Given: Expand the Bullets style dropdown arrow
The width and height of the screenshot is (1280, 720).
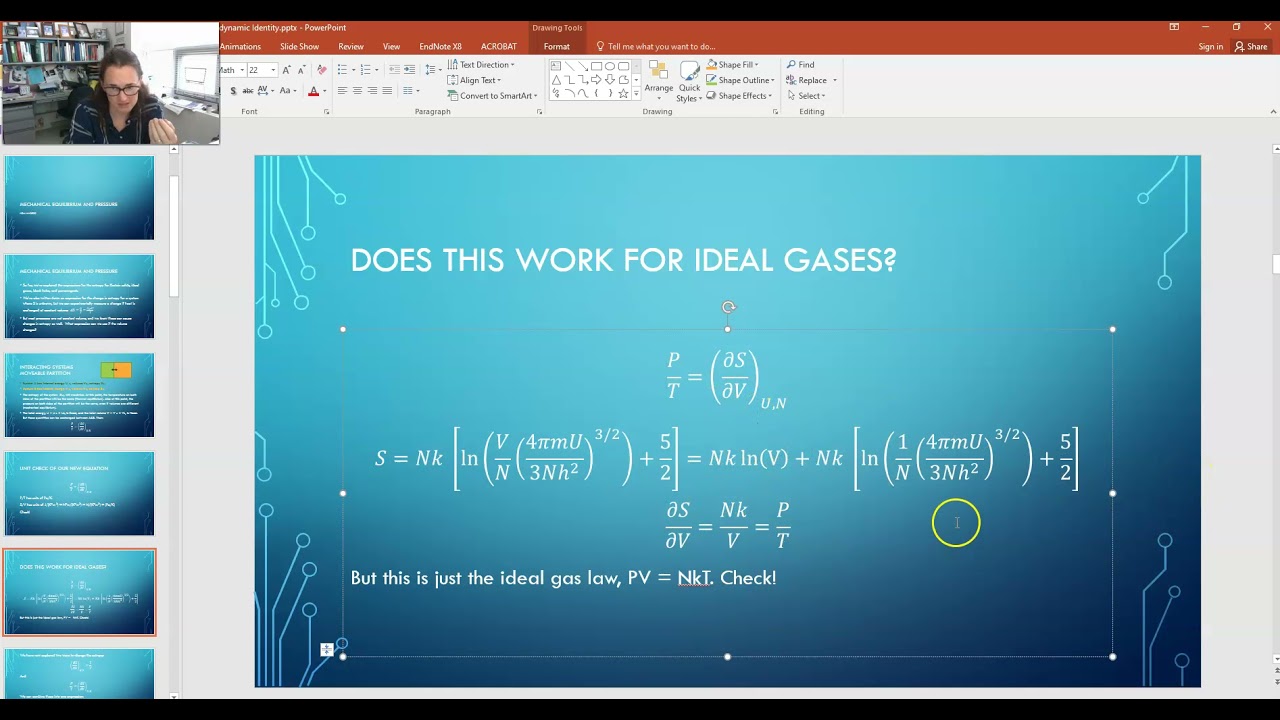Looking at the screenshot, I should (354, 70).
